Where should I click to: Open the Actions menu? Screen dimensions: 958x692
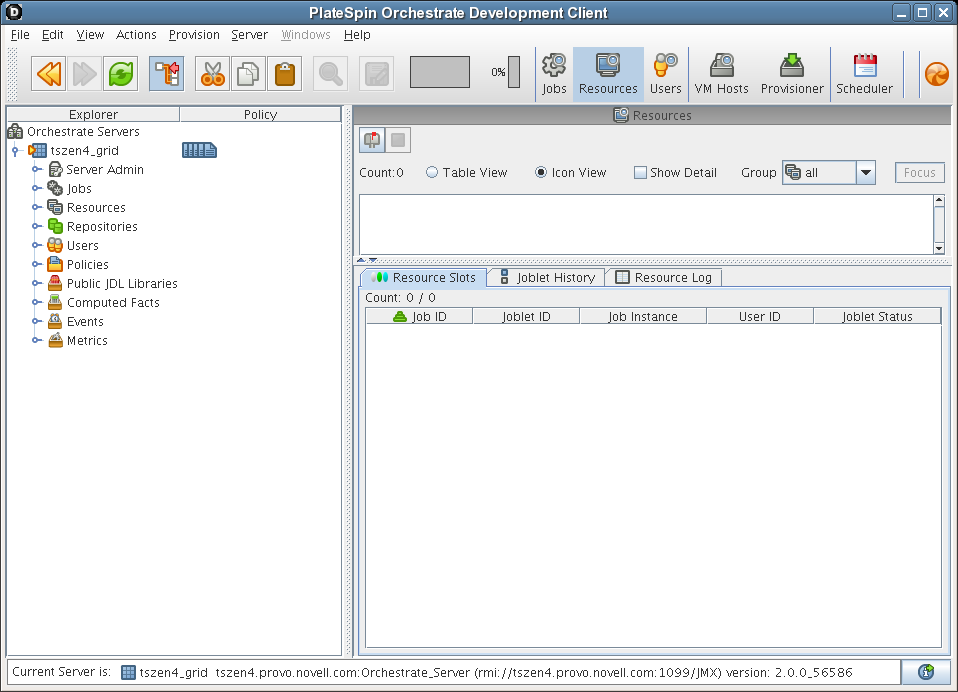pos(136,35)
